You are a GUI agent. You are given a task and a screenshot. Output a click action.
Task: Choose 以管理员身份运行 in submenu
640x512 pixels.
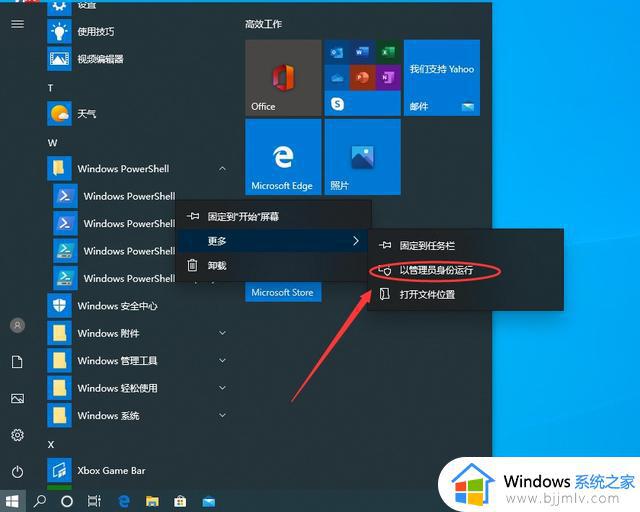pyautogui.click(x=466, y=270)
